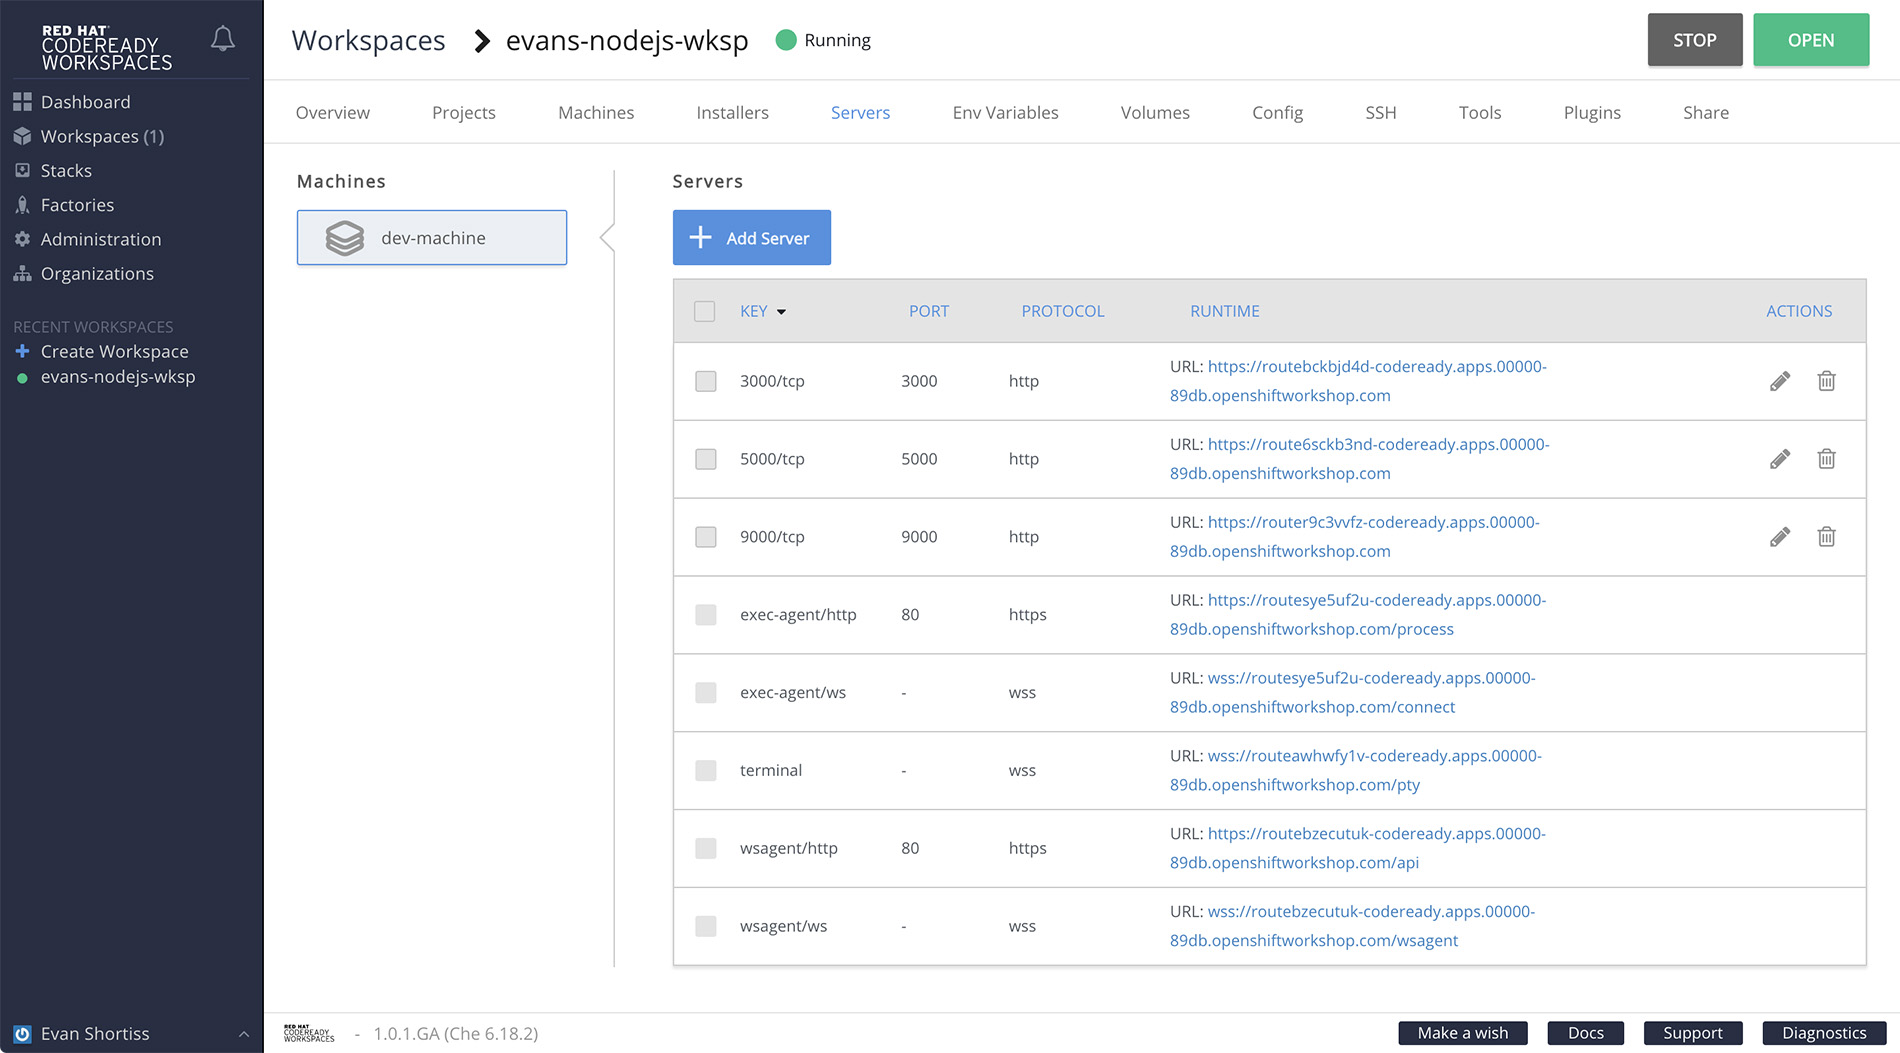Click the green status dot for evans-nodejs-wksp
This screenshot has width=1900, height=1053.
[x=22, y=378]
